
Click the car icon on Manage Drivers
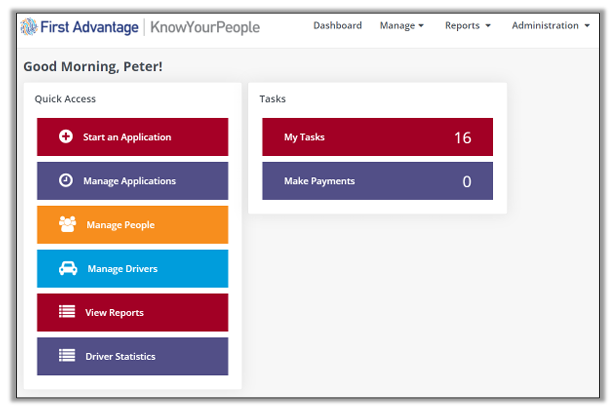pos(68,269)
